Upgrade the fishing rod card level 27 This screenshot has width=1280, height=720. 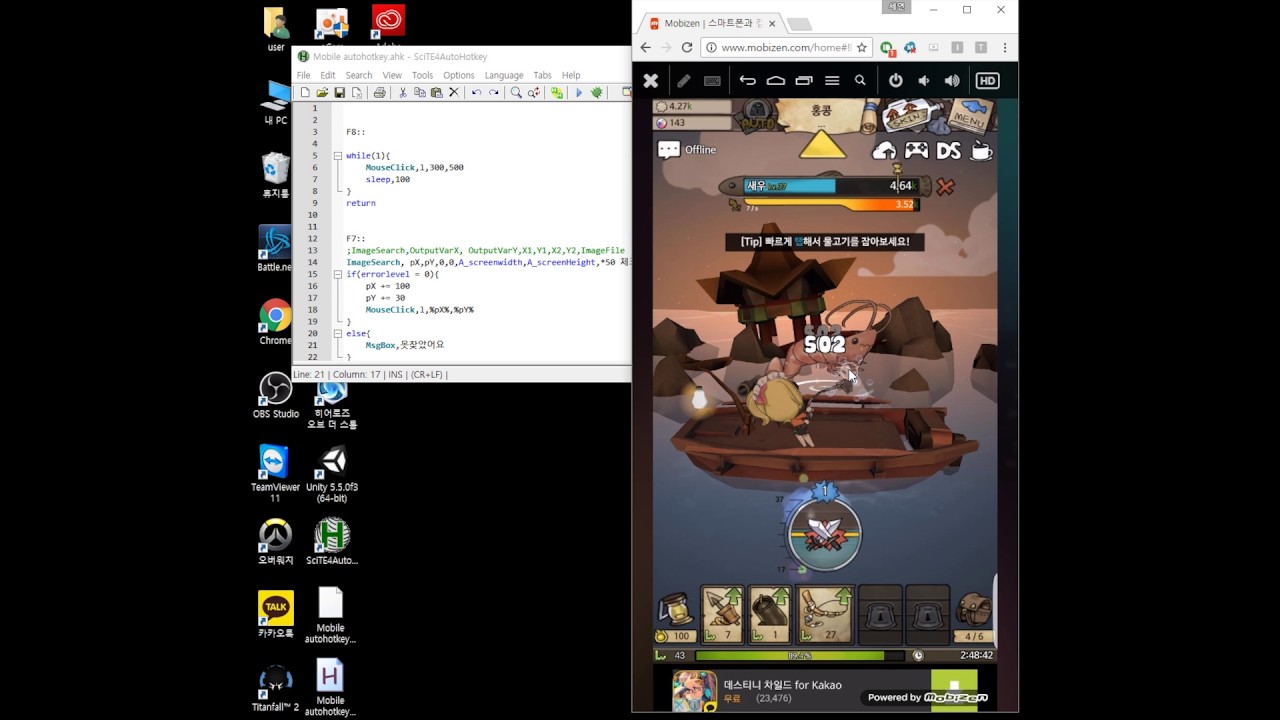[825, 614]
